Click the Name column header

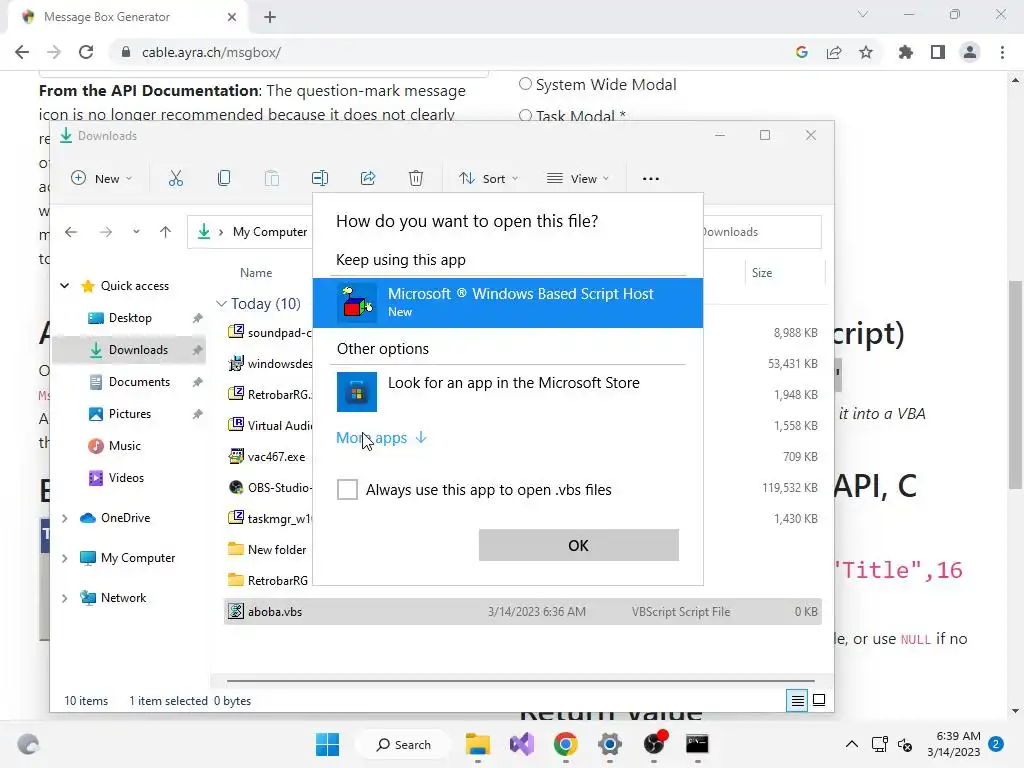click(x=256, y=272)
